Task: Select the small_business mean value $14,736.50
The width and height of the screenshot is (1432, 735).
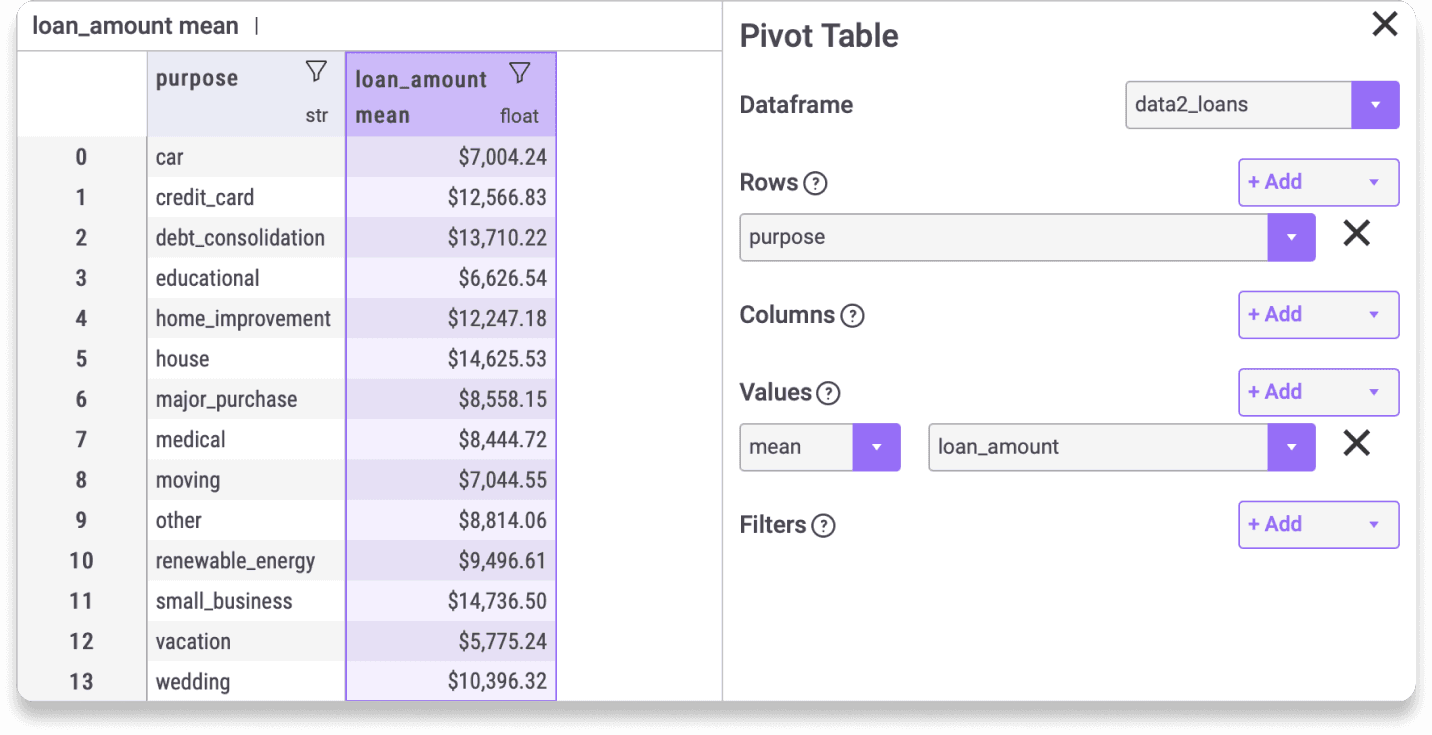Action: click(497, 601)
